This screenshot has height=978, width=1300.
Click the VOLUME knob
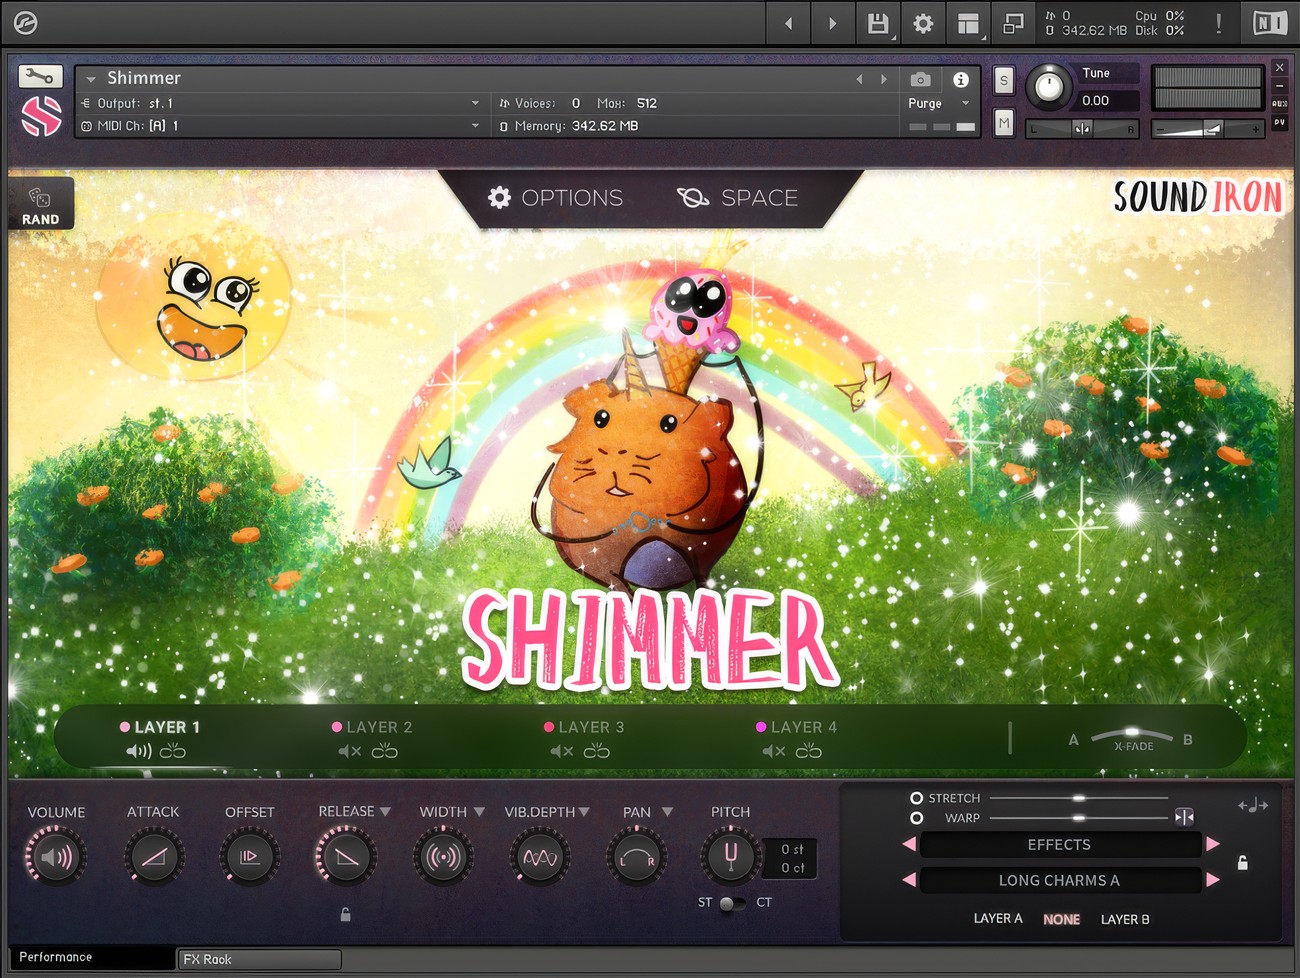[x=56, y=857]
